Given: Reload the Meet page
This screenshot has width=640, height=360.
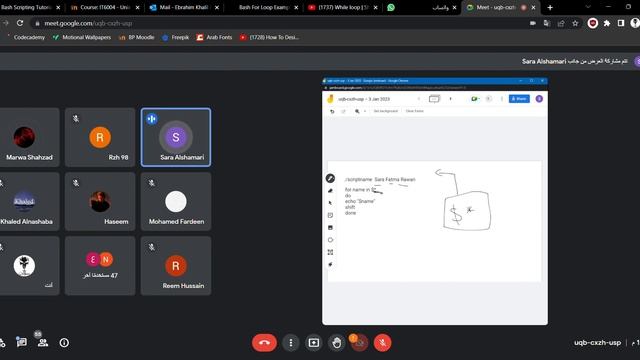Looking at the screenshot, I should click(x=20, y=23).
